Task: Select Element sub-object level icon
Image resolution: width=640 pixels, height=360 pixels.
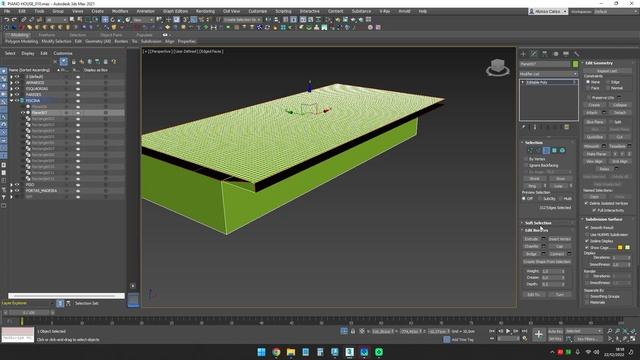Action: pyautogui.click(x=562, y=151)
